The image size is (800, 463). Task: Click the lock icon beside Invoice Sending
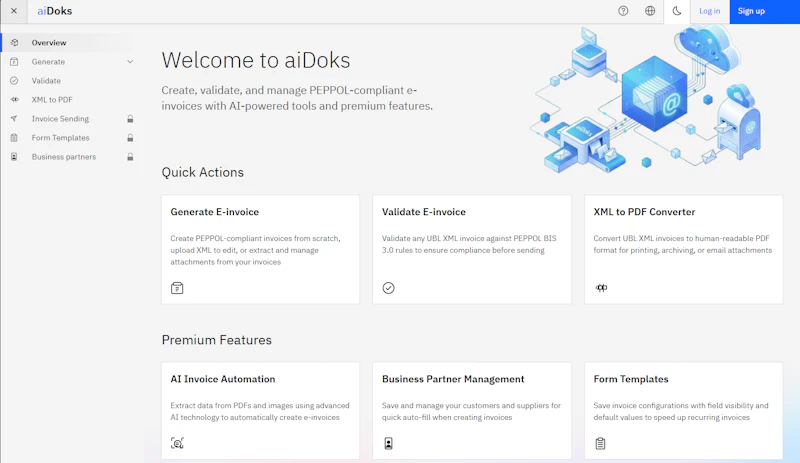[130, 118]
